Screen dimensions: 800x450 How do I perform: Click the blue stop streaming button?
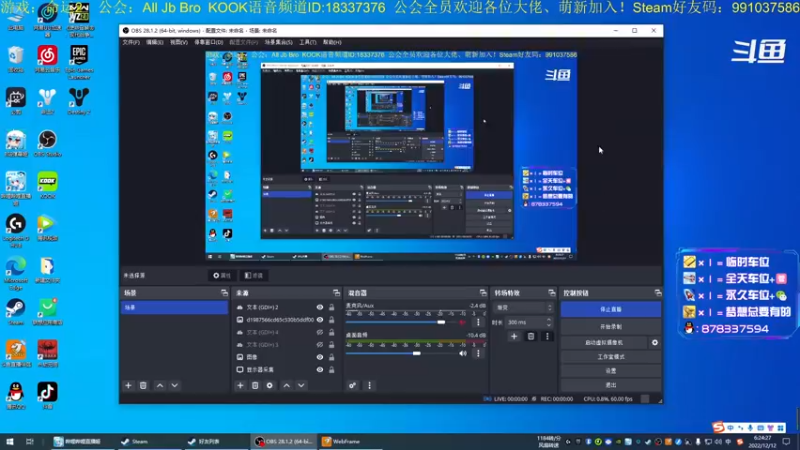[x=611, y=309]
